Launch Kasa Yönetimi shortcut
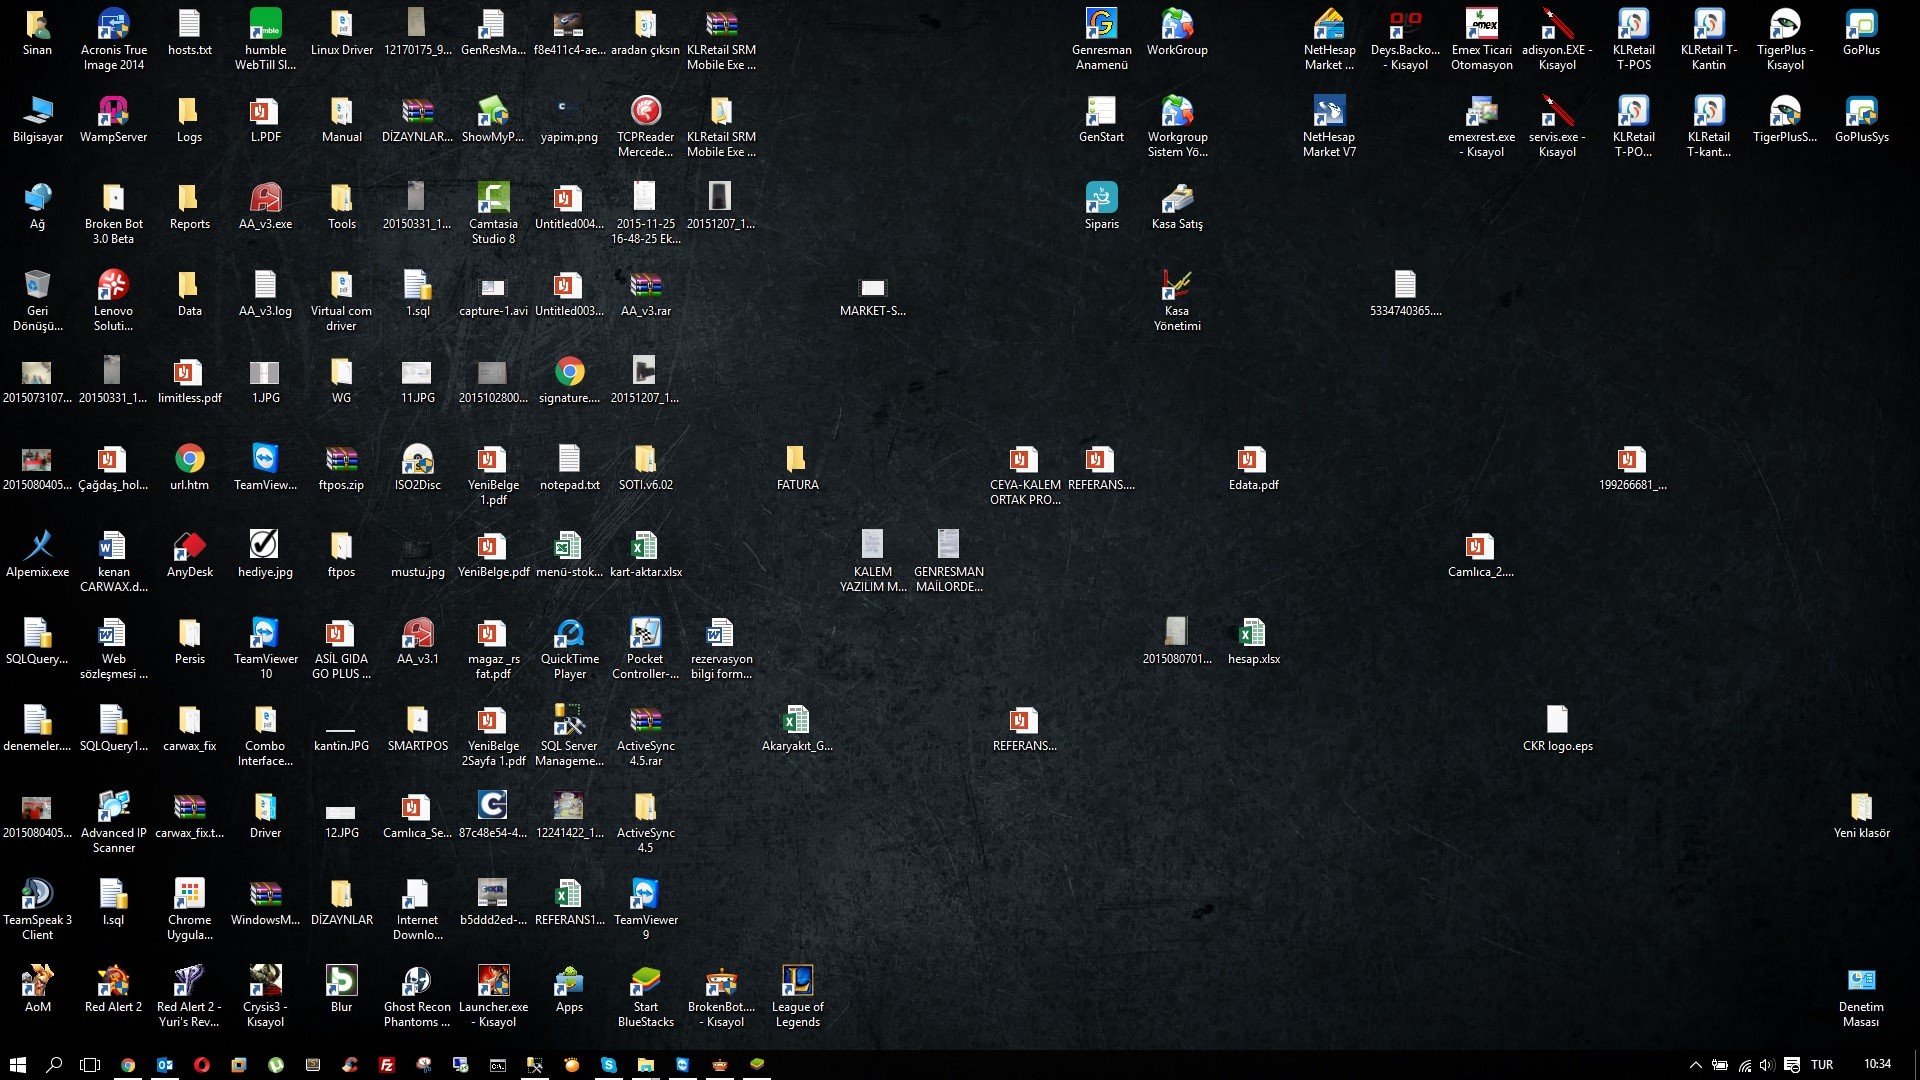1920x1080 pixels. (1177, 300)
